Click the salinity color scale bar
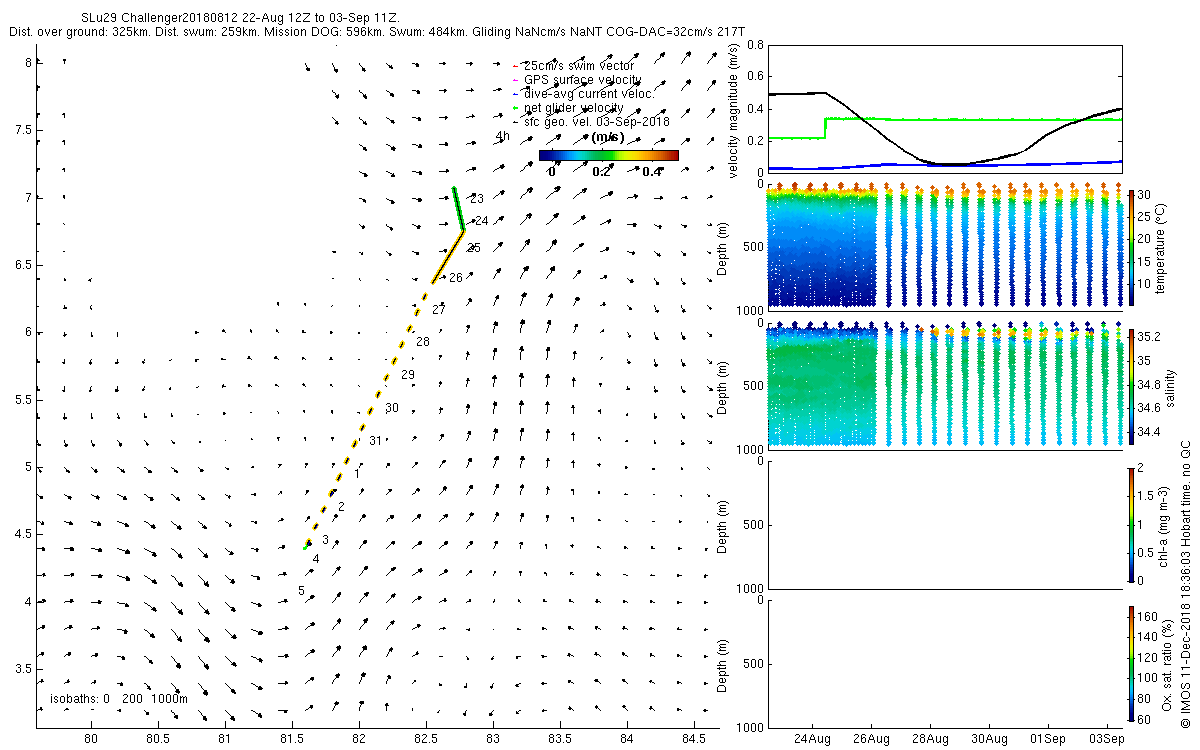This screenshot has width=1200, height=750. pos(1131,385)
